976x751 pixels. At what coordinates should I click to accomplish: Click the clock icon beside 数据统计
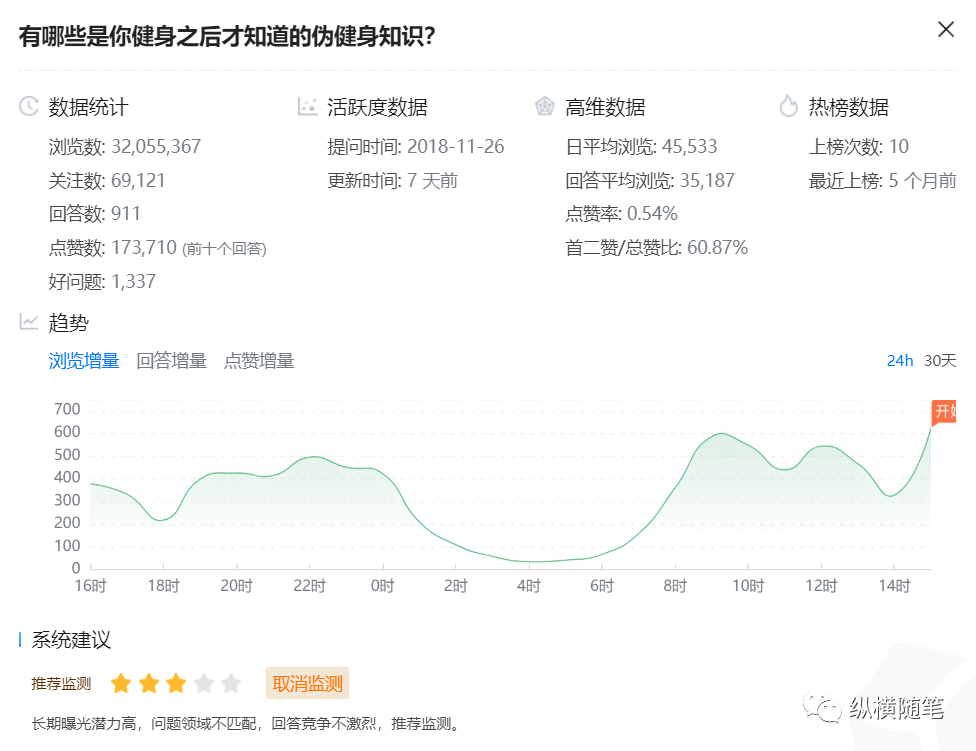click(26, 107)
